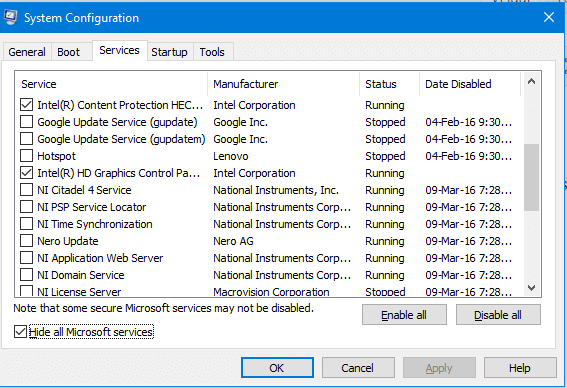The height and width of the screenshot is (388, 567).
Task: Select the 'Lenovo' manufacturer cell
Action: pos(231,156)
